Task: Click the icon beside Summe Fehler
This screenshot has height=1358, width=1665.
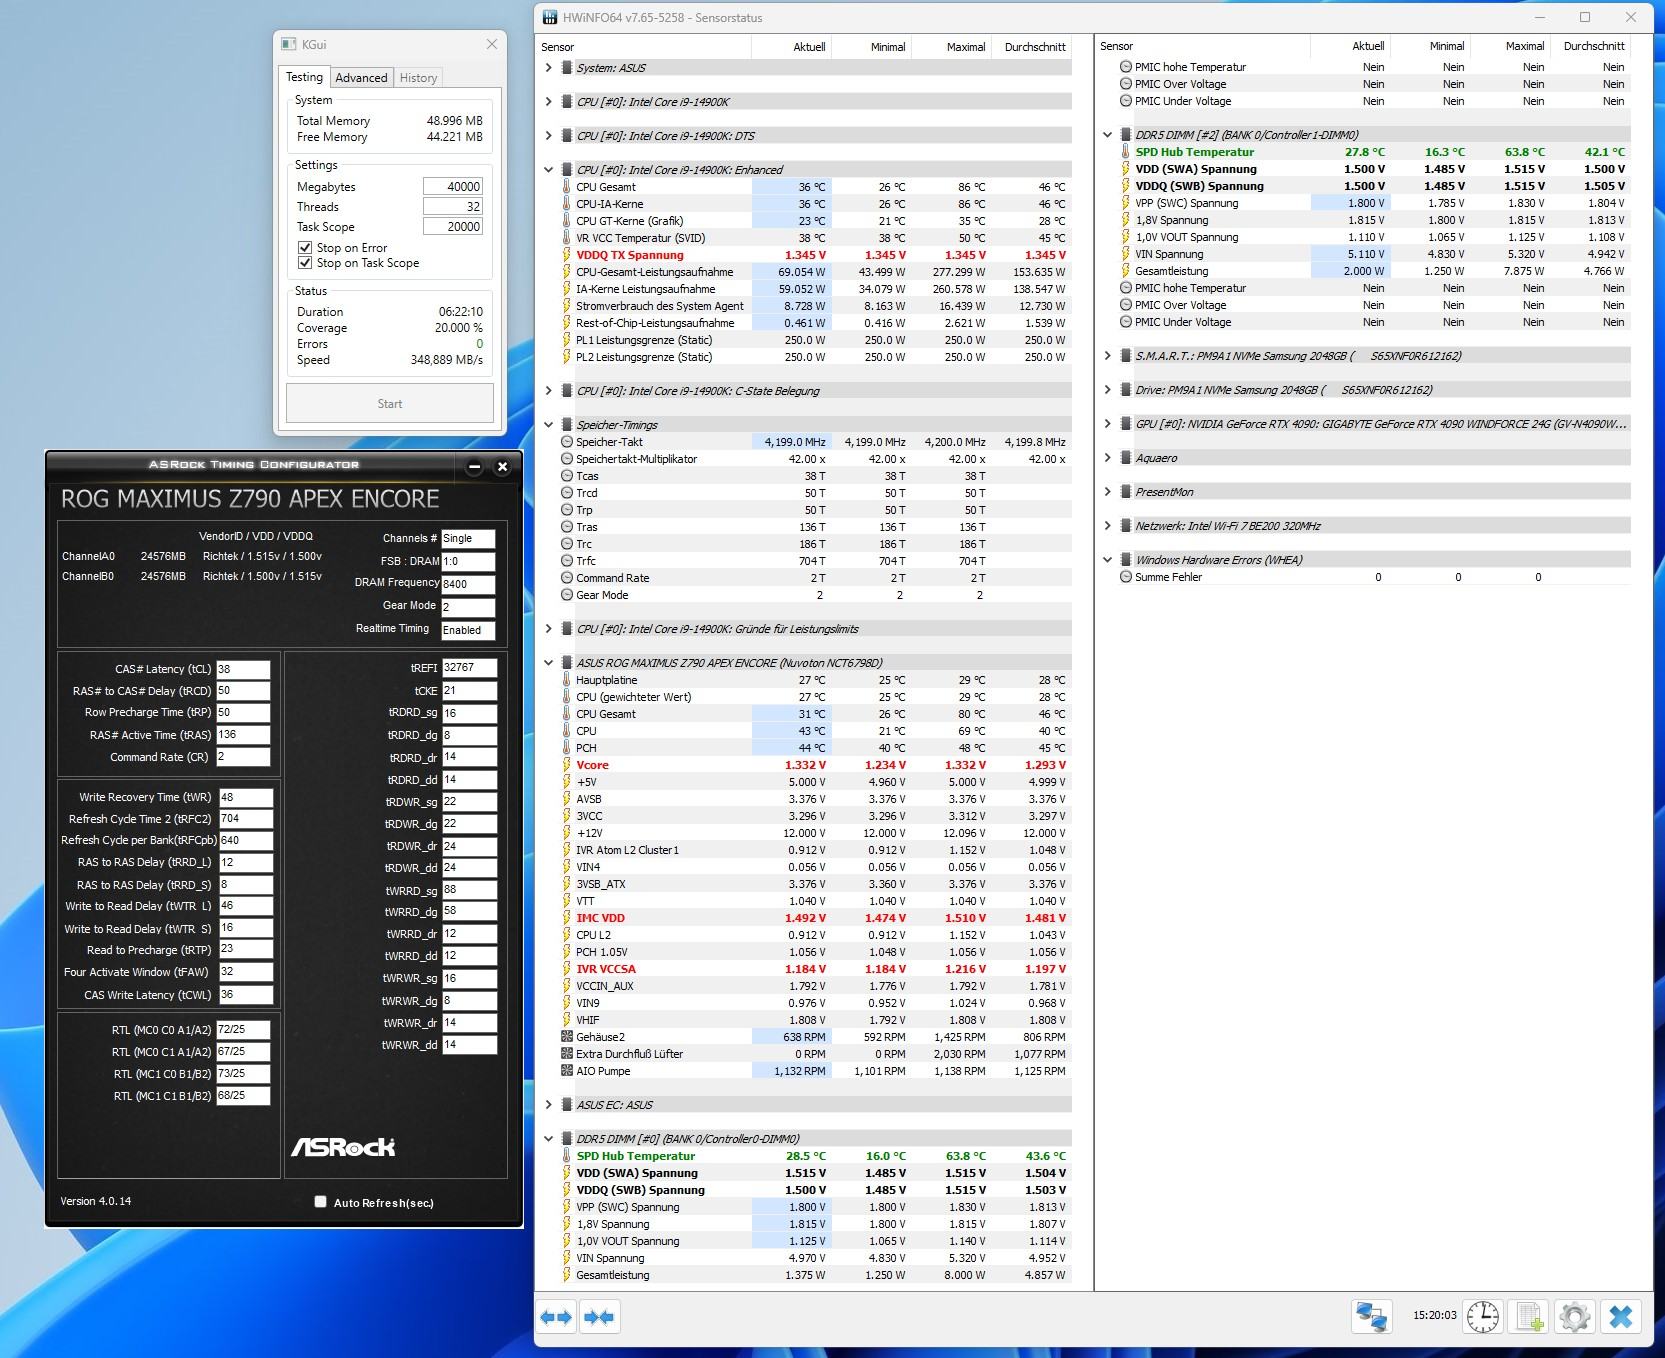Action: (x=1125, y=577)
